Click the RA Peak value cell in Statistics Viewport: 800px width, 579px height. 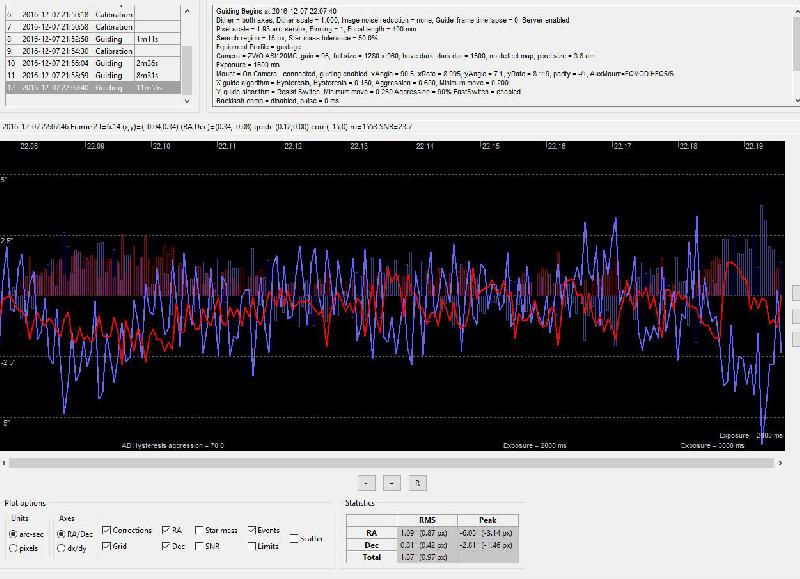pos(488,533)
